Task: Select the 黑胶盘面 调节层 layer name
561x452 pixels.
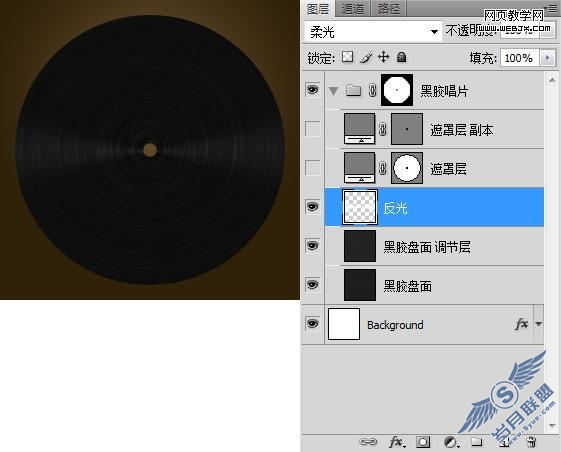Action: [x=426, y=247]
